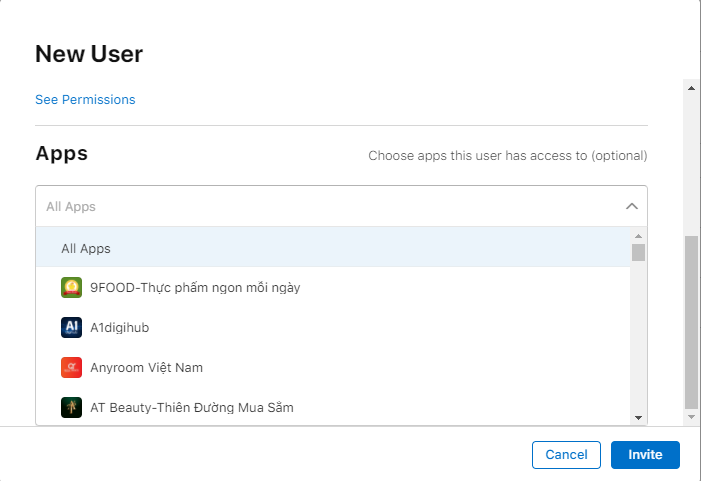Select A1digihub from the list

click(x=119, y=328)
